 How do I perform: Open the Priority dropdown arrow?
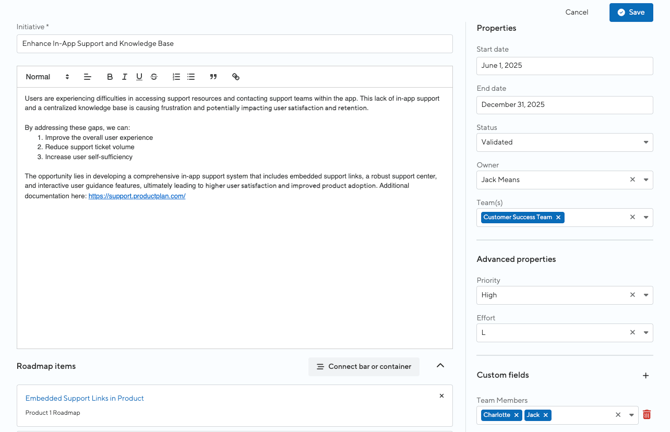(646, 295)
